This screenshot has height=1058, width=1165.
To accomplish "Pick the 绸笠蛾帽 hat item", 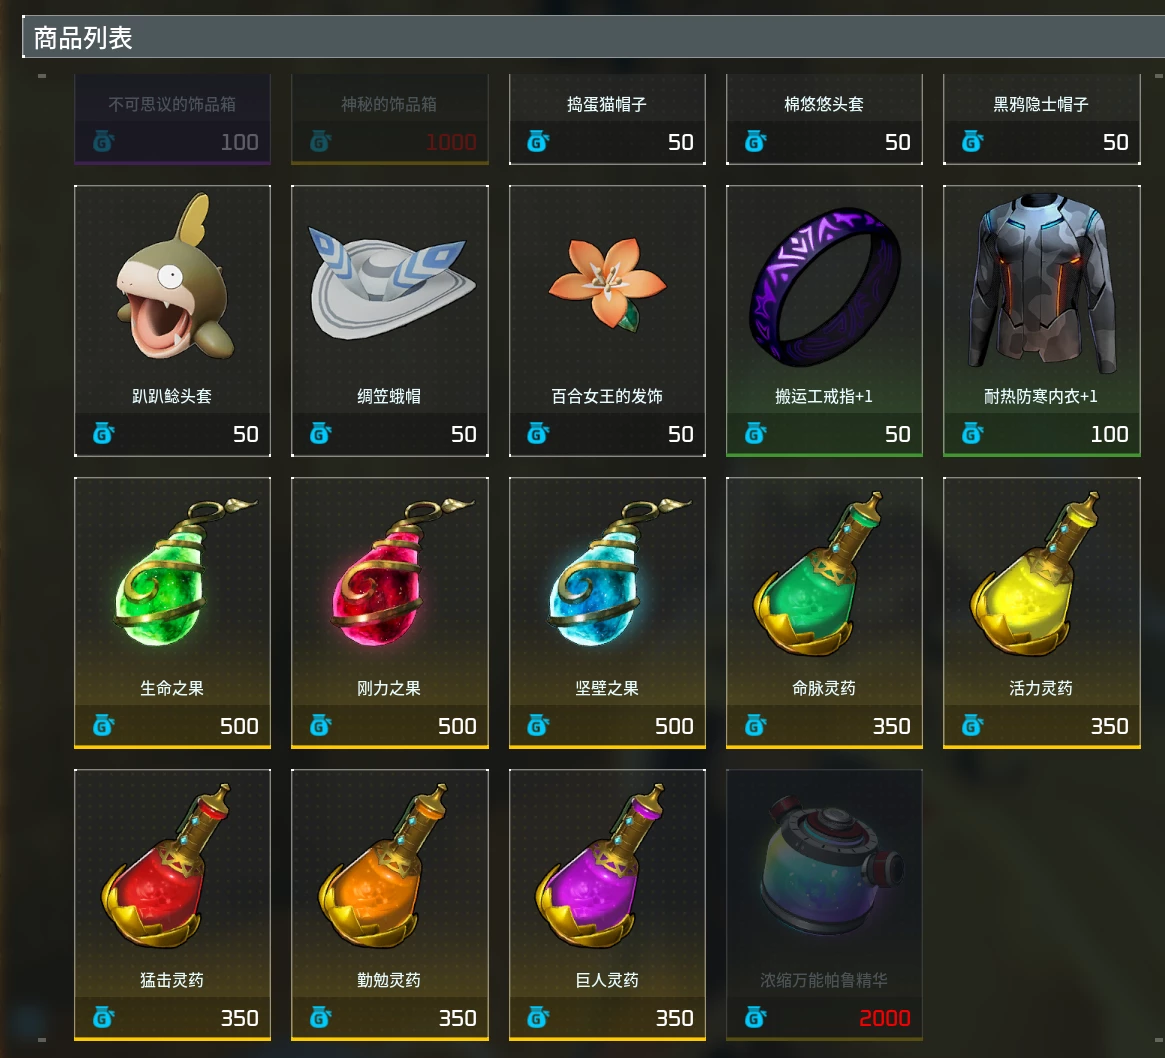I will pos(389,320).
